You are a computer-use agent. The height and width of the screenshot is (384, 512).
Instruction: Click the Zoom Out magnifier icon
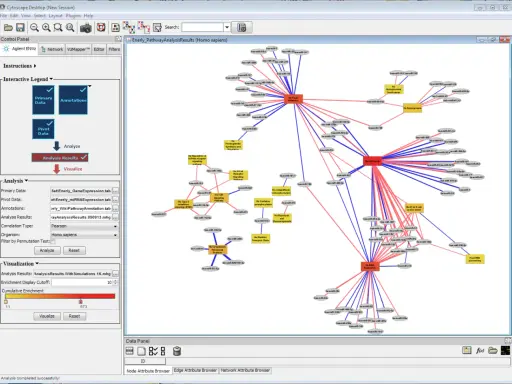34,28
